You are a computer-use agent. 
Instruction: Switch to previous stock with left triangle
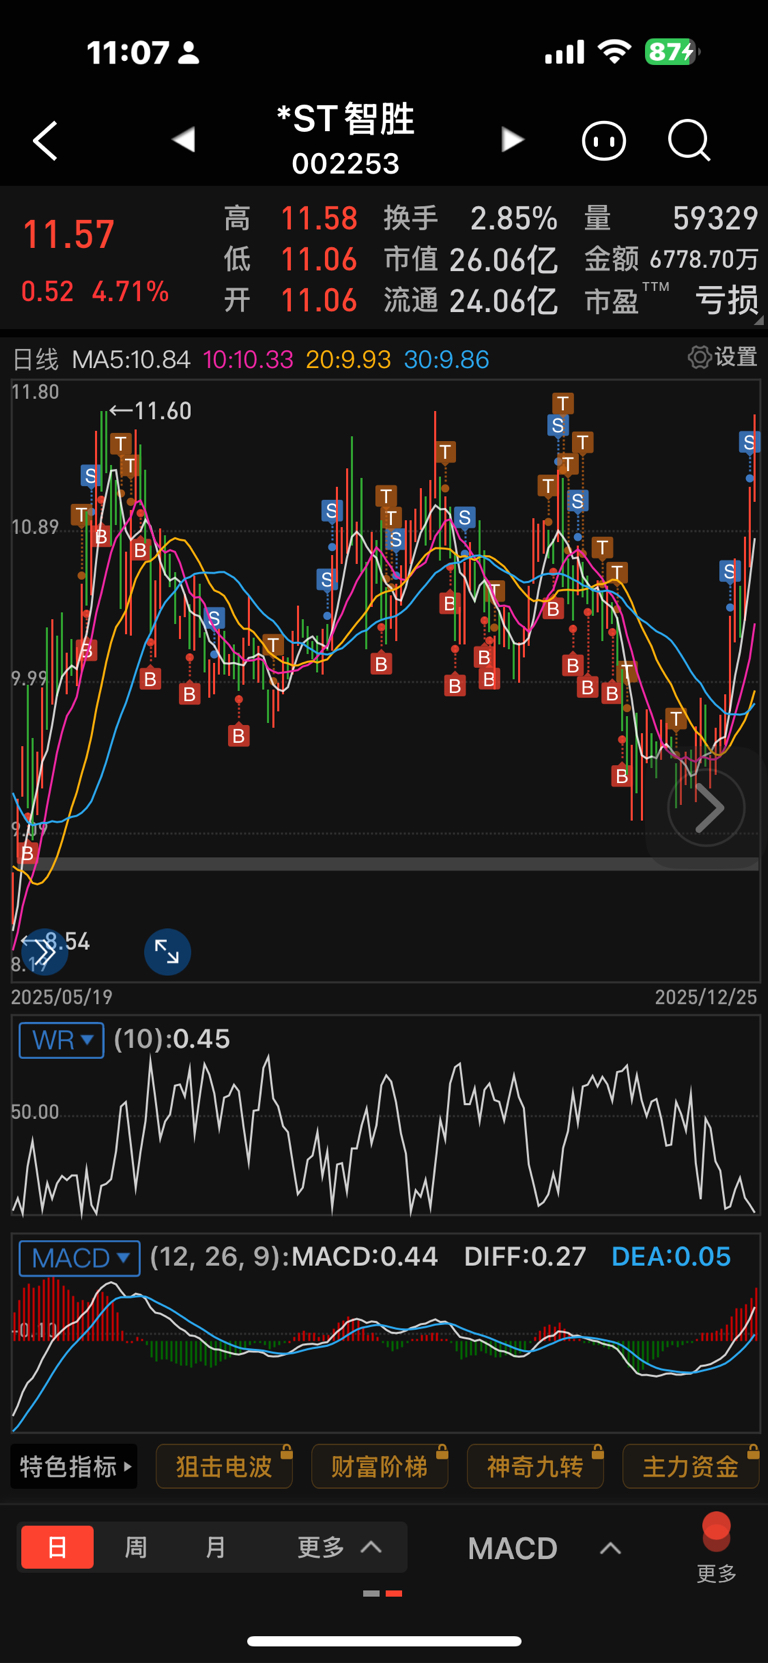(x=183, y=140)
